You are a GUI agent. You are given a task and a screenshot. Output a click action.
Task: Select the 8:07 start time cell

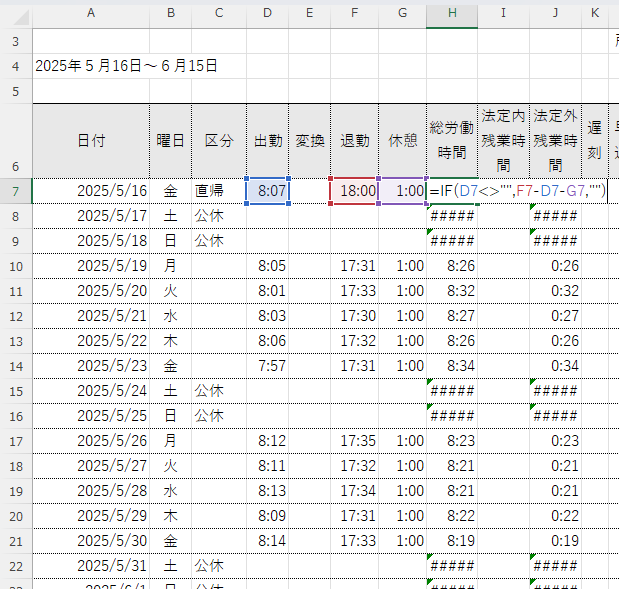[x=268, y=191]
